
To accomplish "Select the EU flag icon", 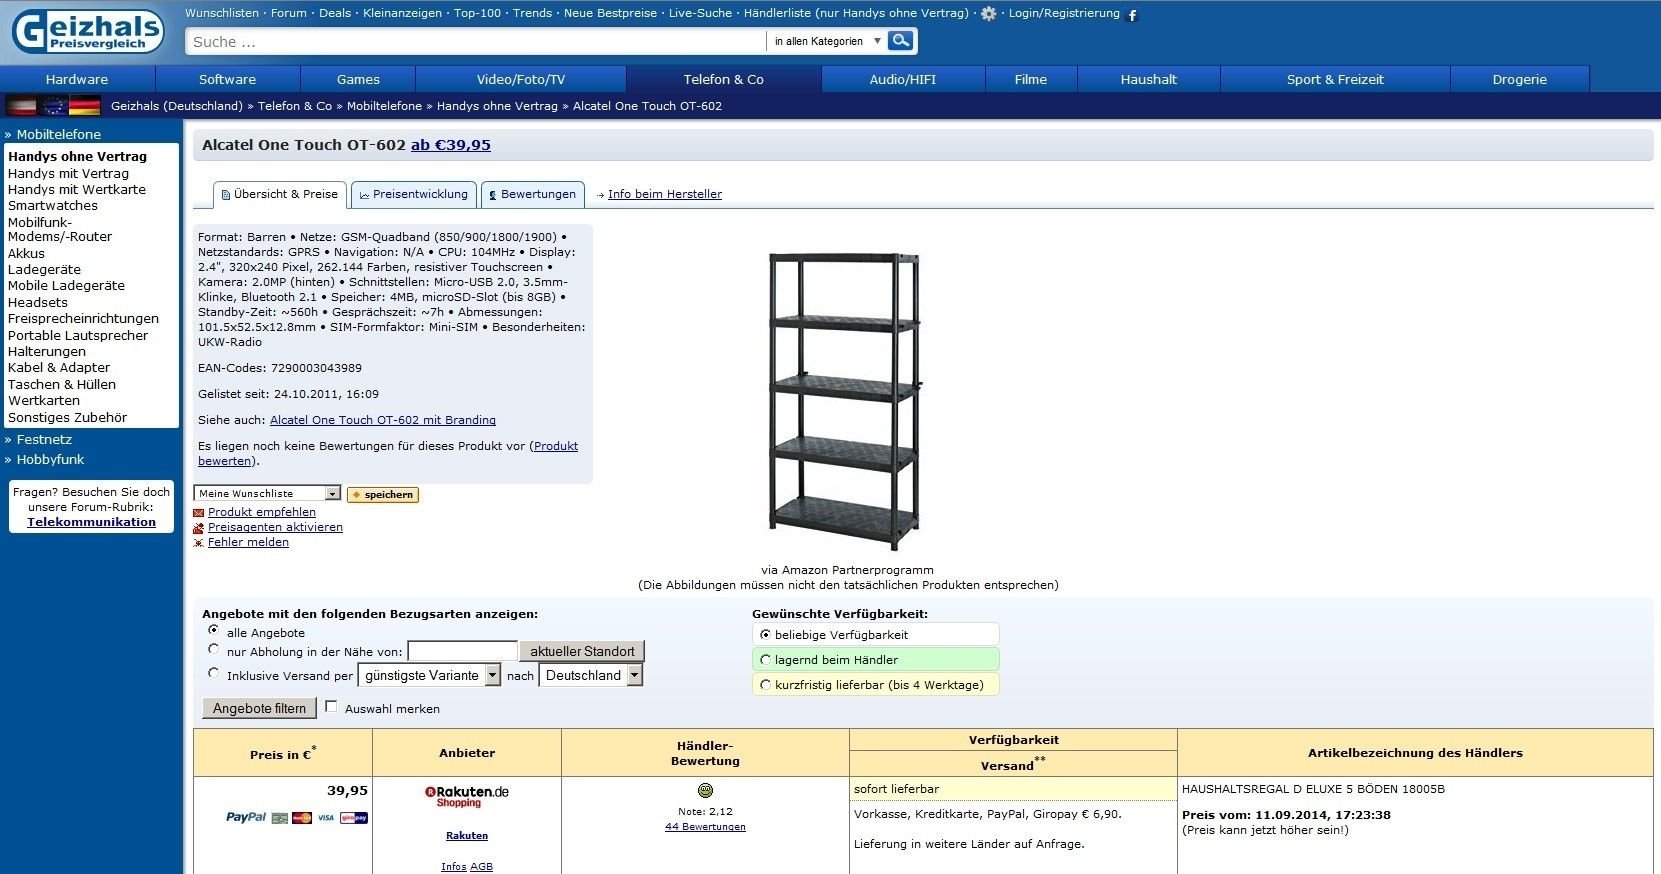I will [x=53, y=106].
